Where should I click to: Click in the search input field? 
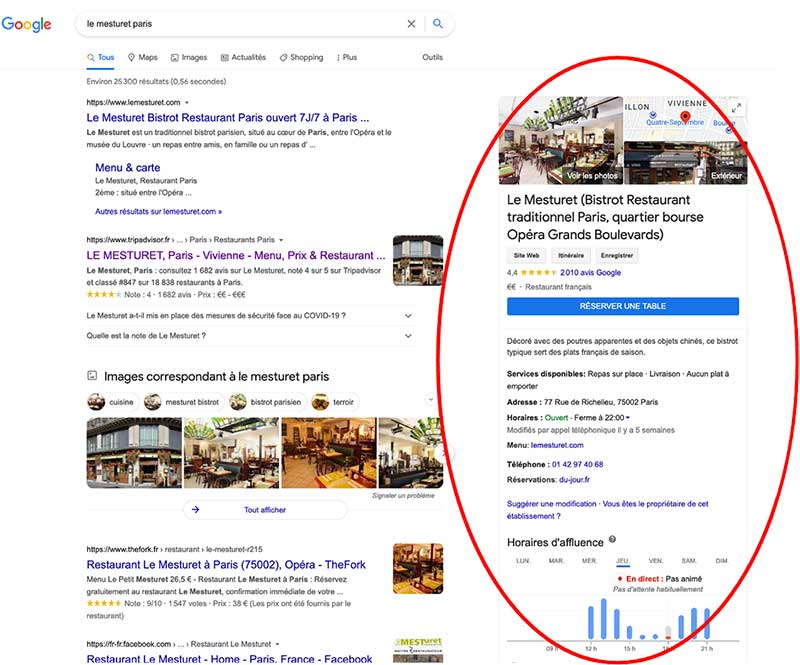(x=240, y=24)
